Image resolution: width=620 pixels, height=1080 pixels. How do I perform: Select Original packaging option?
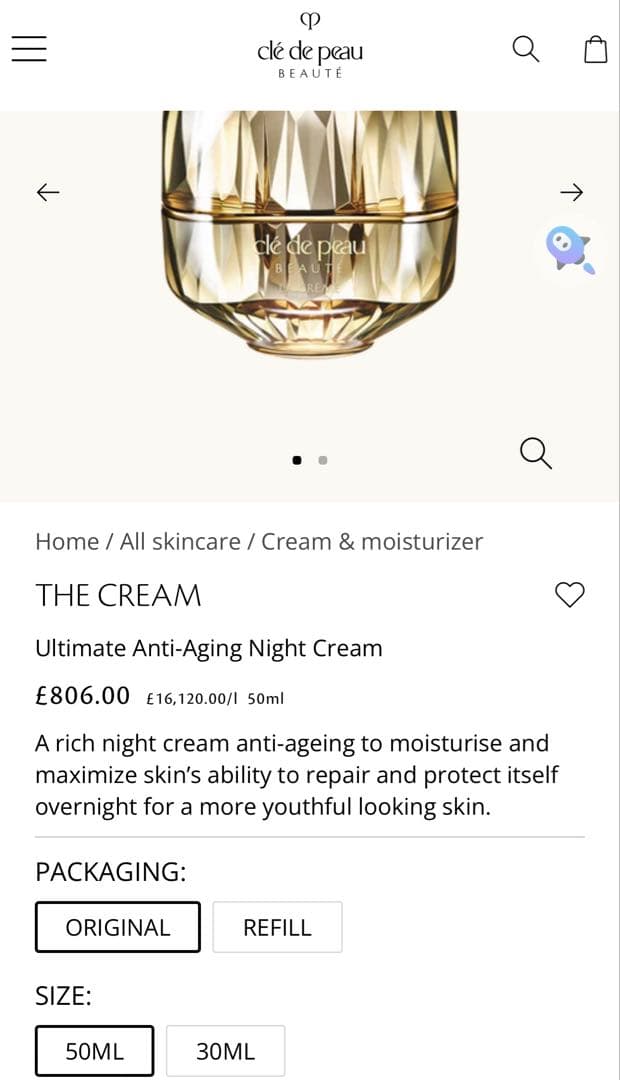pyautogui.click(x=118, y=927)
